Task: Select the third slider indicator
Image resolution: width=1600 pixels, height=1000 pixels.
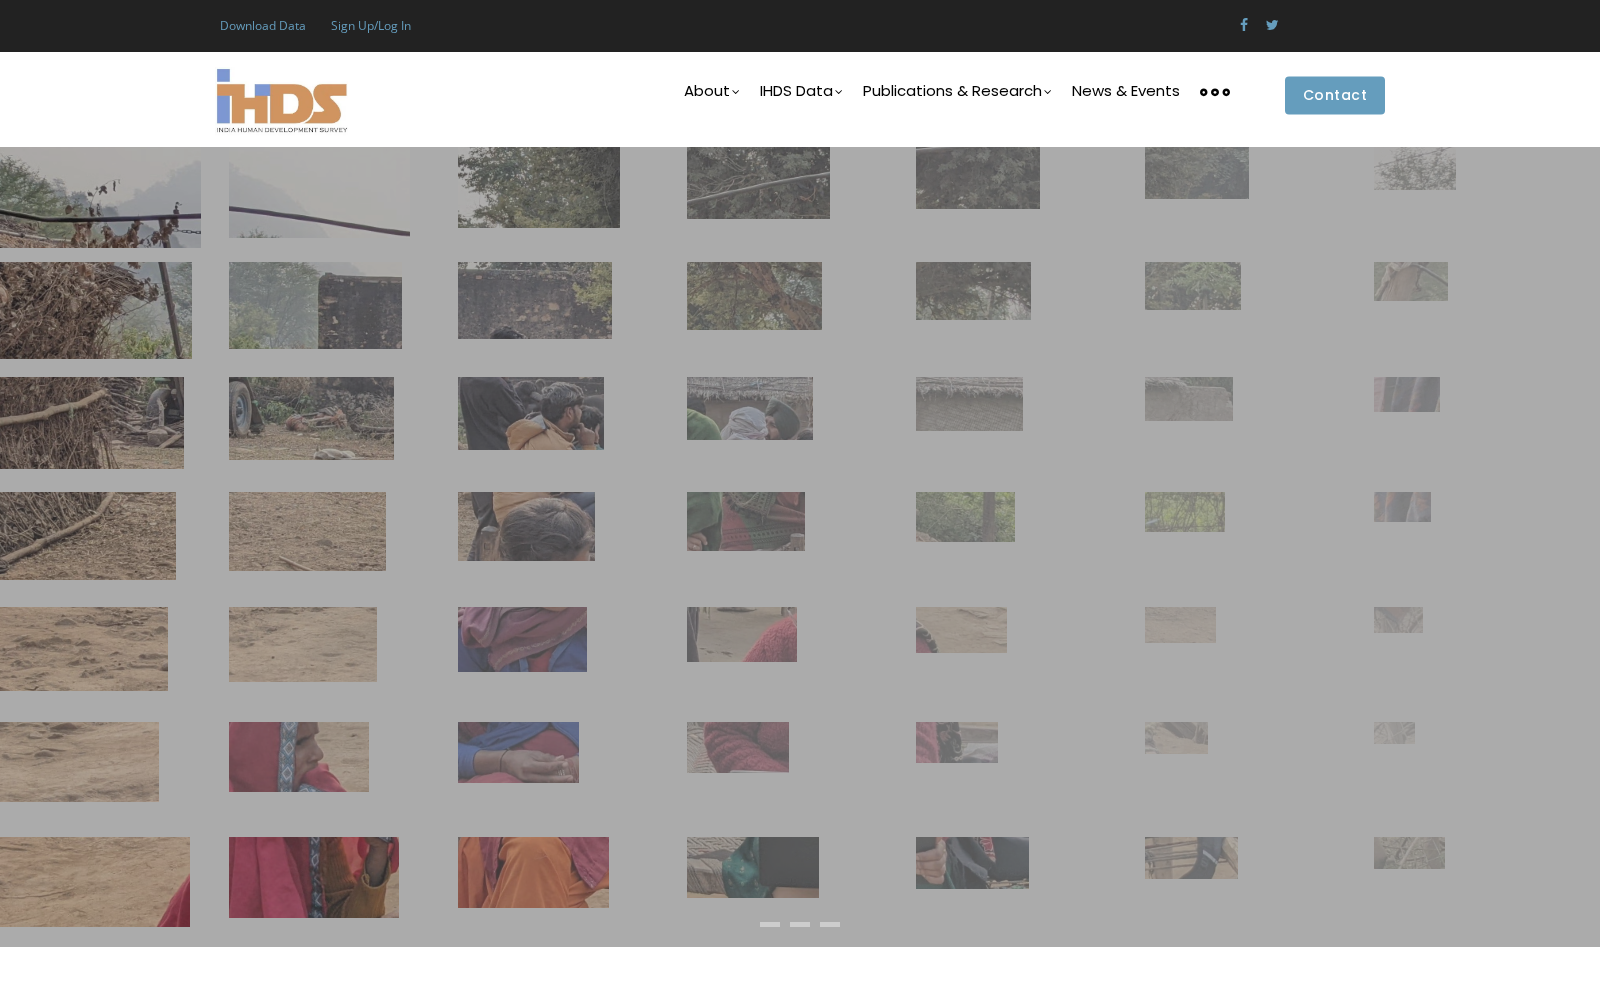Action: click(830, 925)
